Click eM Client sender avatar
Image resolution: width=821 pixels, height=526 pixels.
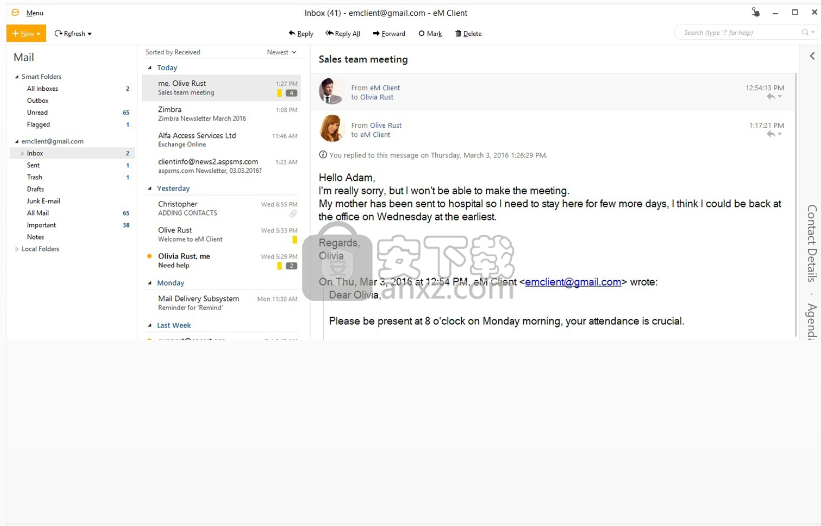[x=331, y=91]
